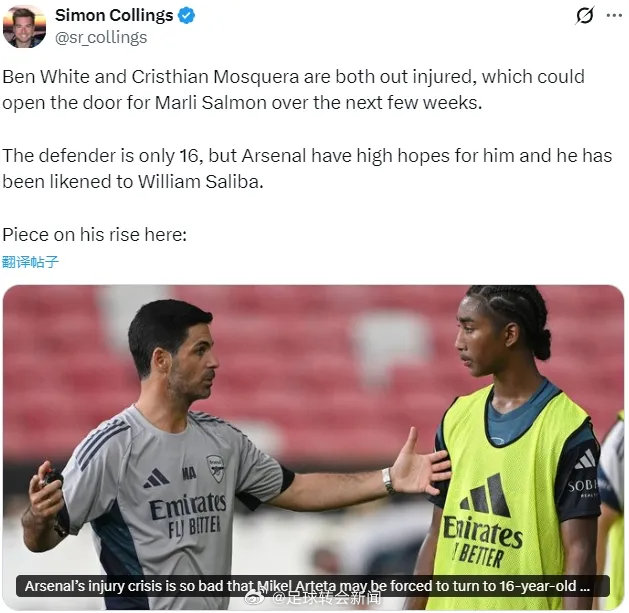
Task: Open Simon Collings' profile avatar
Action: [24, 26]
